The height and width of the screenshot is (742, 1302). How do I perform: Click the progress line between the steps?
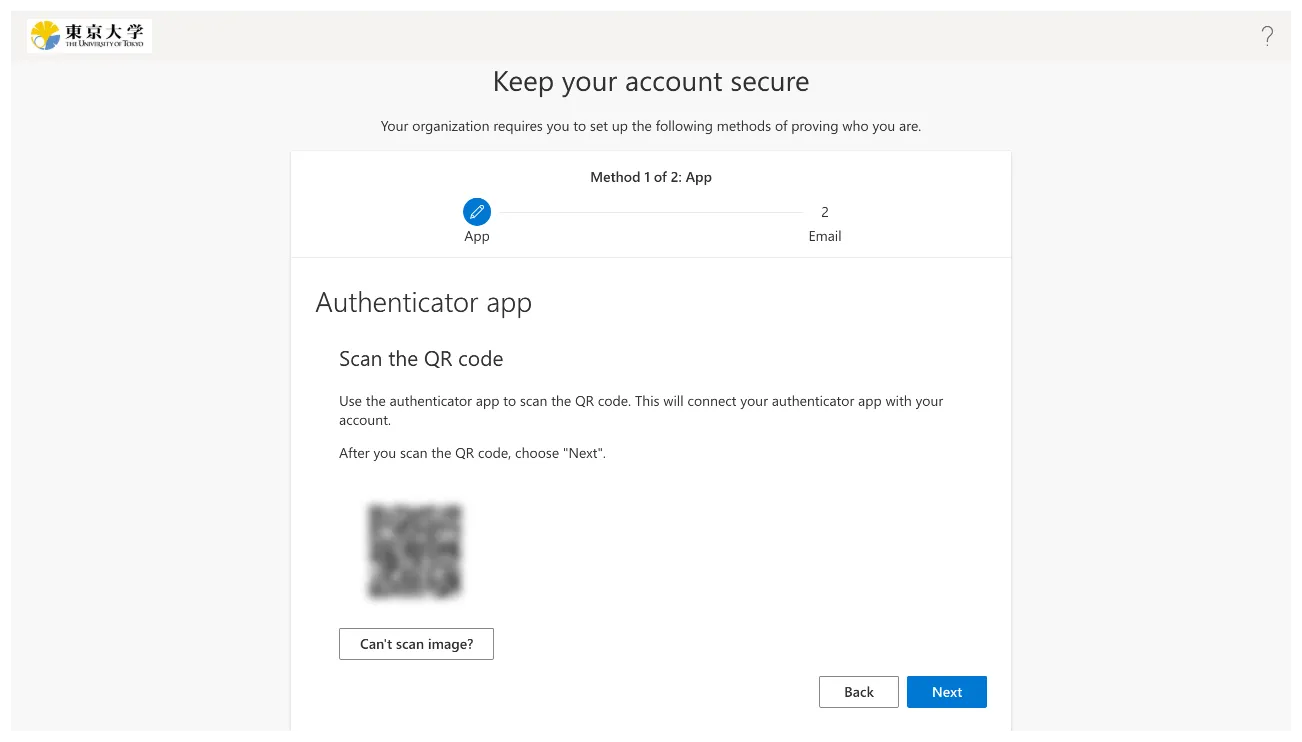tap(650, 212)
